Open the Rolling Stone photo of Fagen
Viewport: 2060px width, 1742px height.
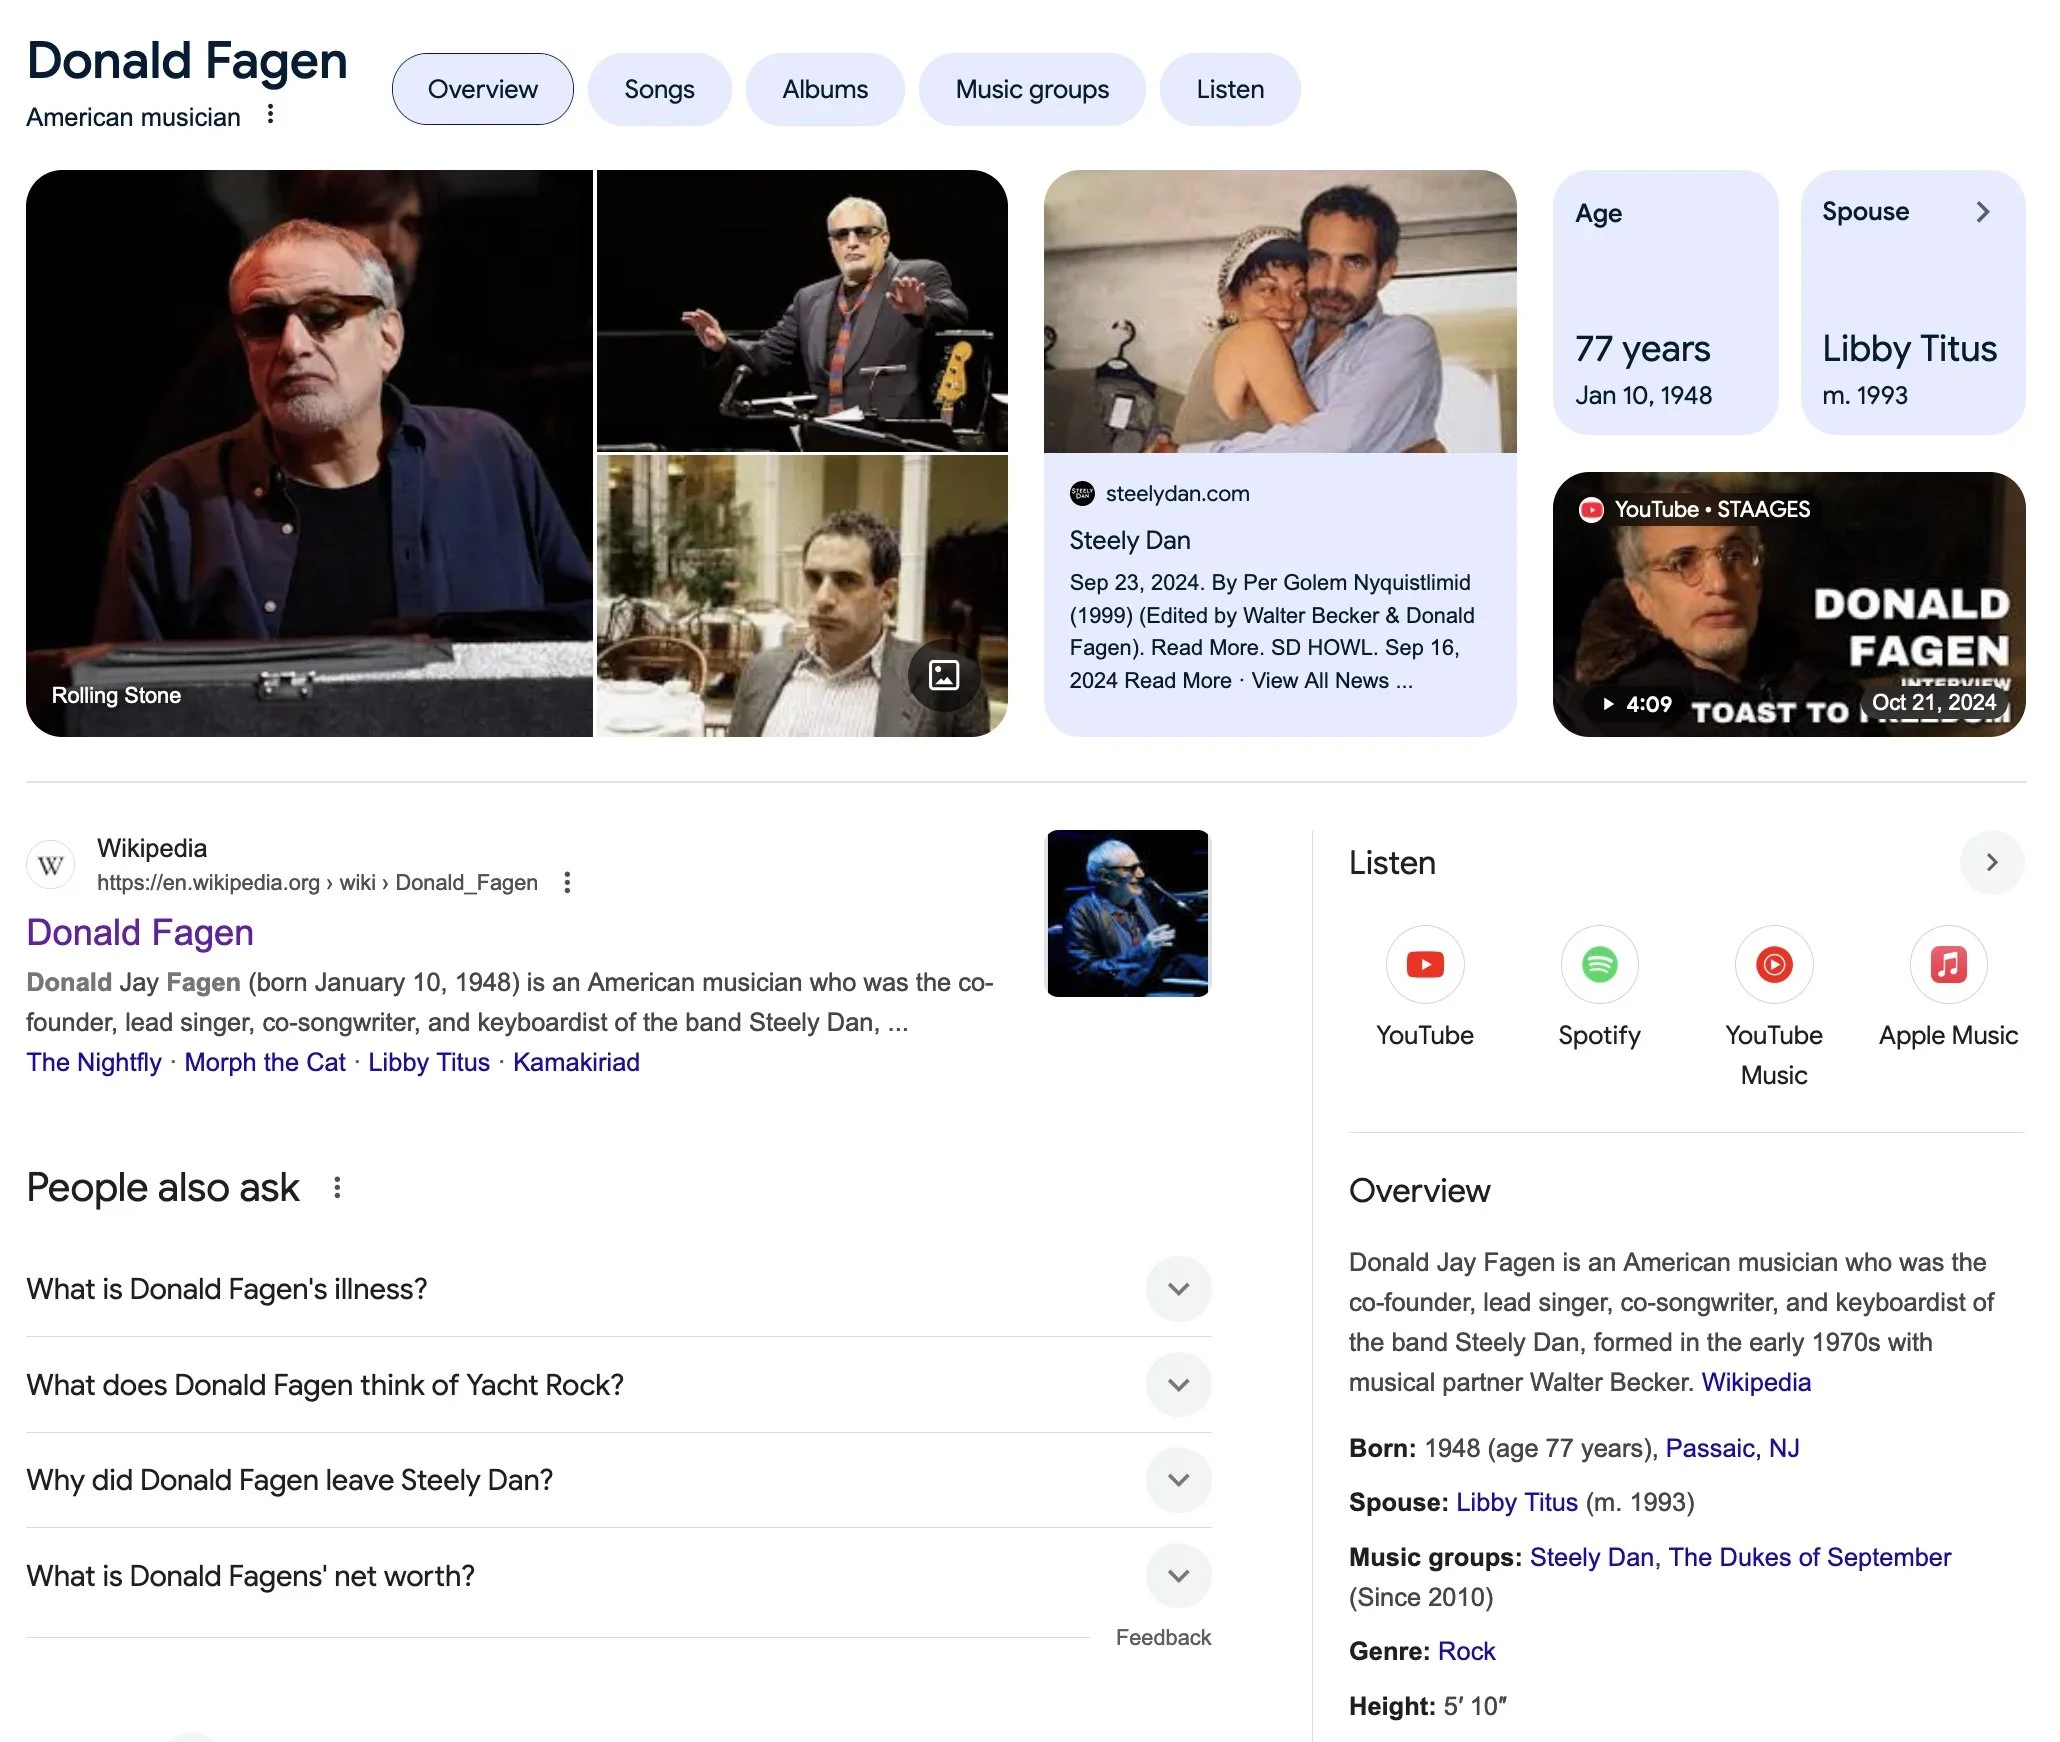coord(309,453)
